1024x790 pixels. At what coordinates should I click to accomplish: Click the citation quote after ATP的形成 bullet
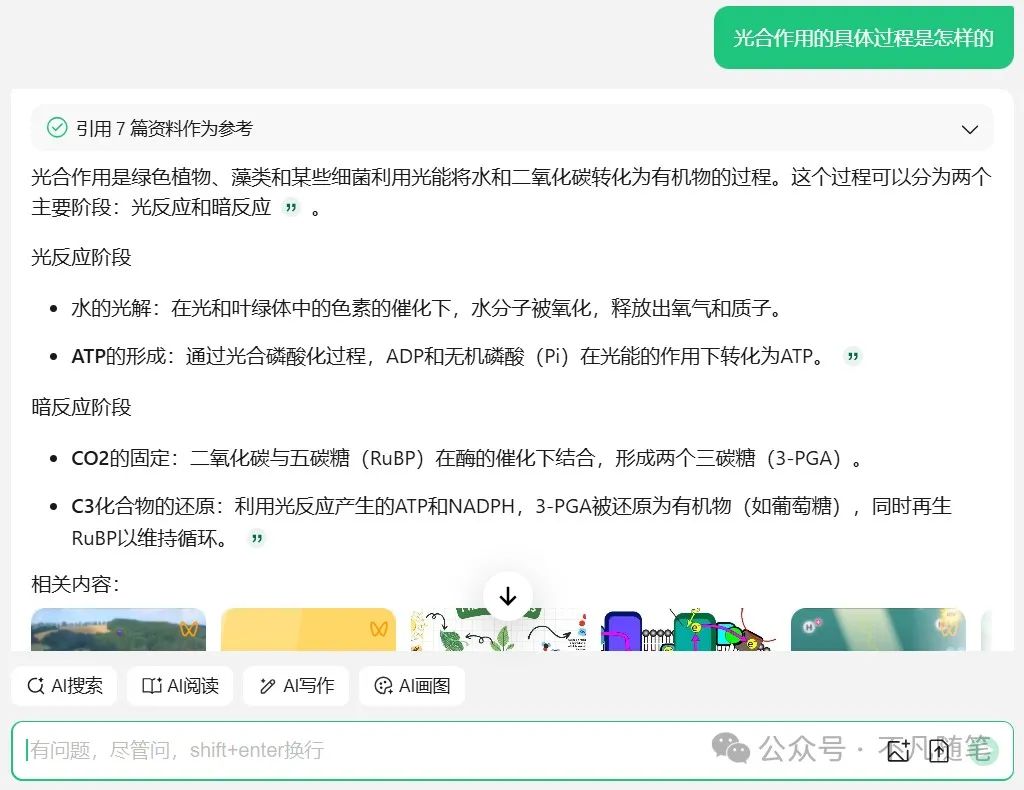coord(851,355)
